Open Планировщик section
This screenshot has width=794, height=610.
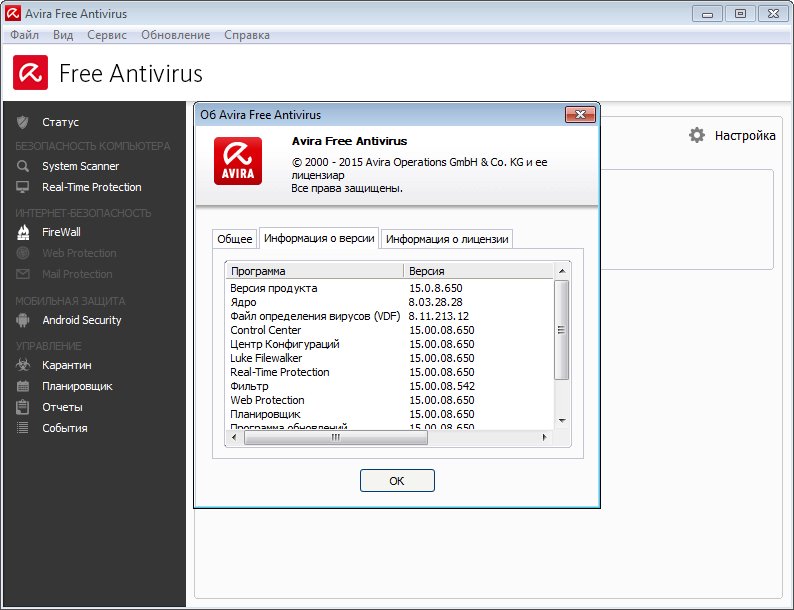point(77,386)
